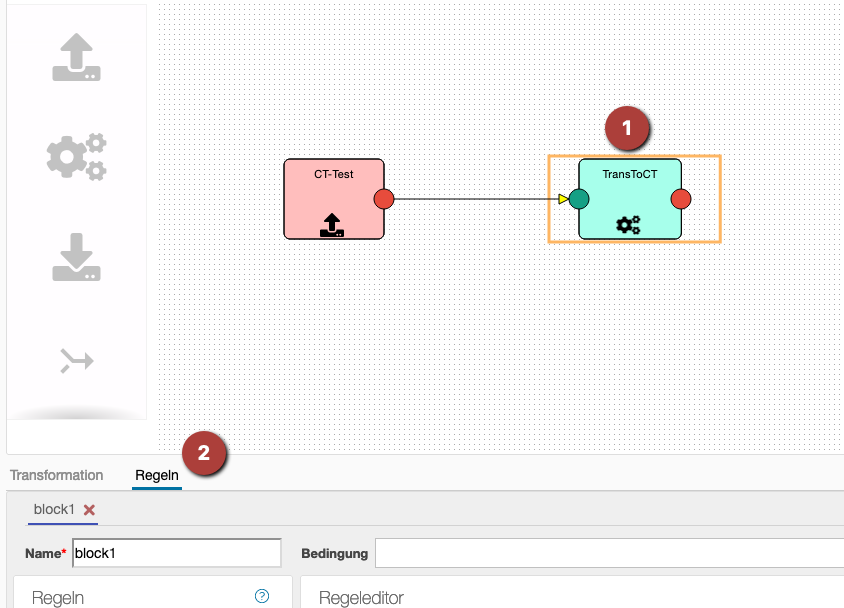Select the TransToCT node by its label

point(630,174)
